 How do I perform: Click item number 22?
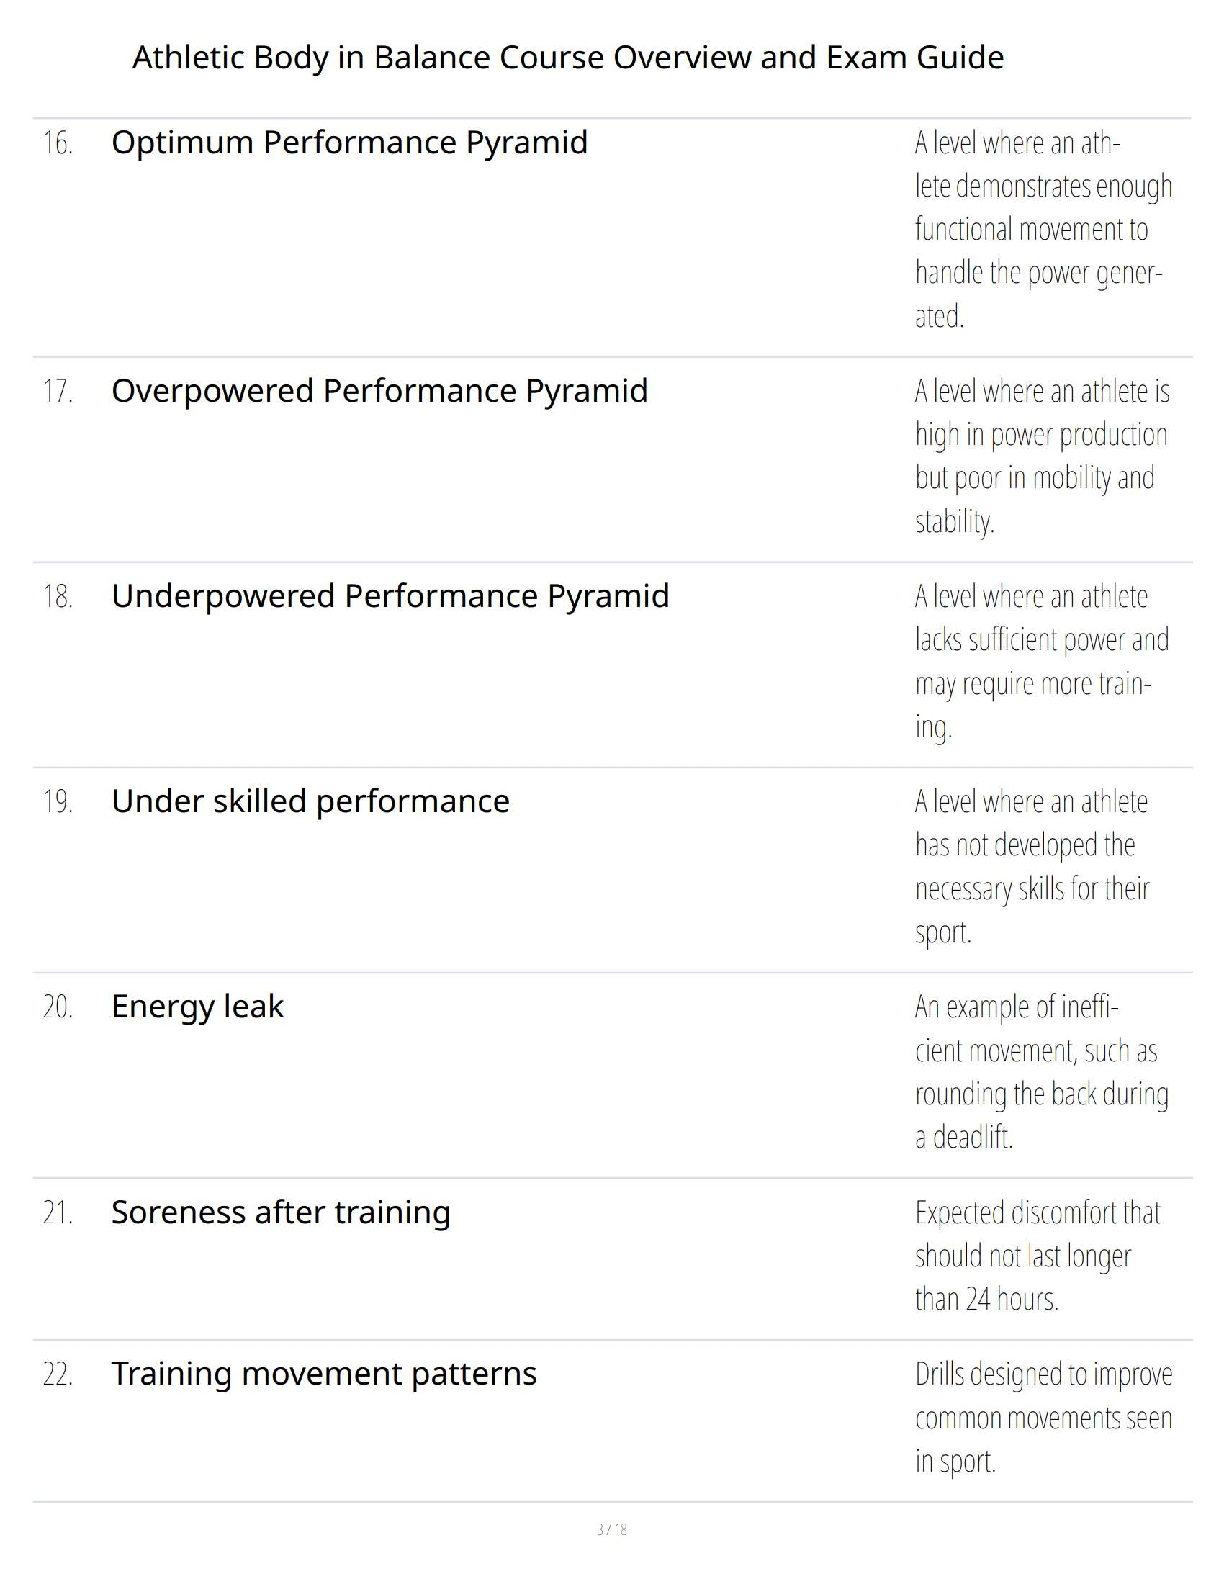click(x=58, y=1375)
